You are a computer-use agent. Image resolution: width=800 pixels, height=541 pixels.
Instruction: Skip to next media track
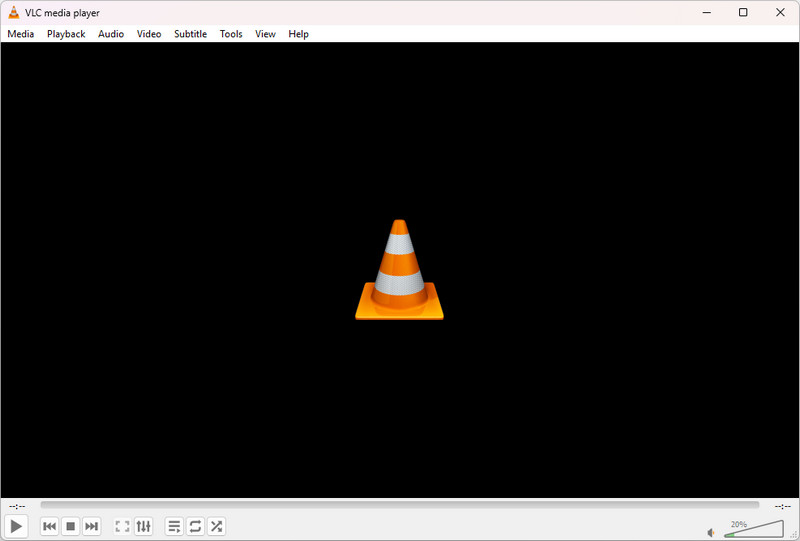[x=91, y=526]
